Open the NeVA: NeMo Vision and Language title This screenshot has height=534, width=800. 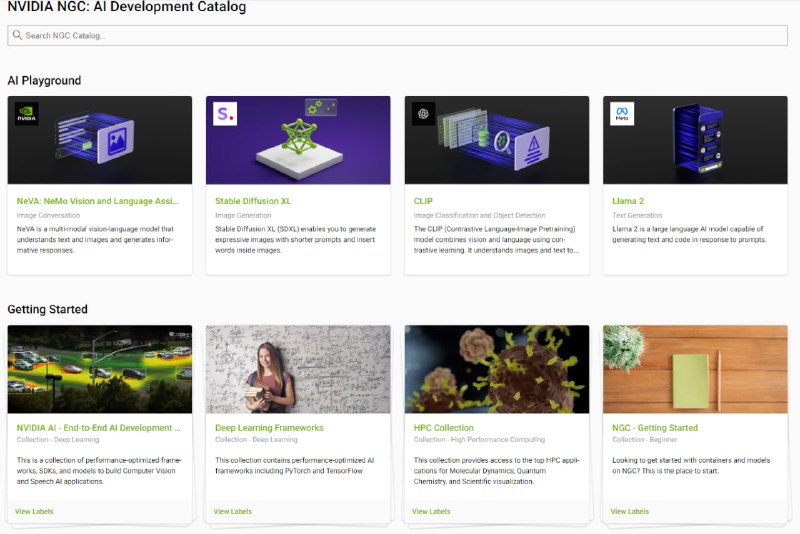[98, 201]
